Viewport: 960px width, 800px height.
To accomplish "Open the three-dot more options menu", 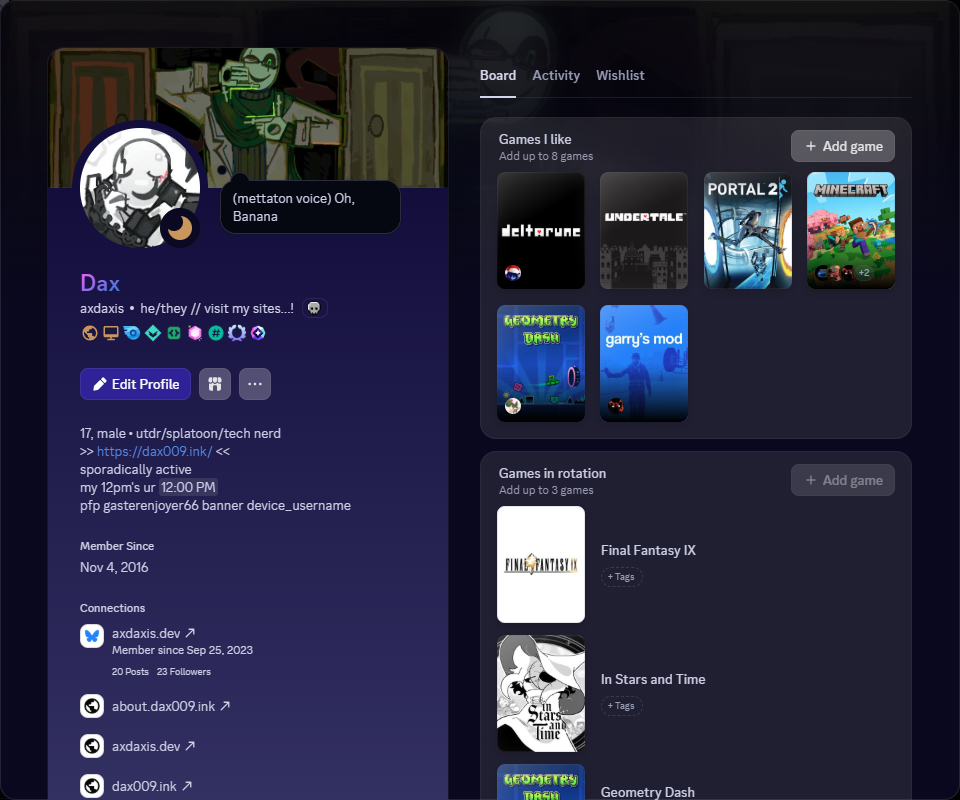I will [x=255, y=384].
